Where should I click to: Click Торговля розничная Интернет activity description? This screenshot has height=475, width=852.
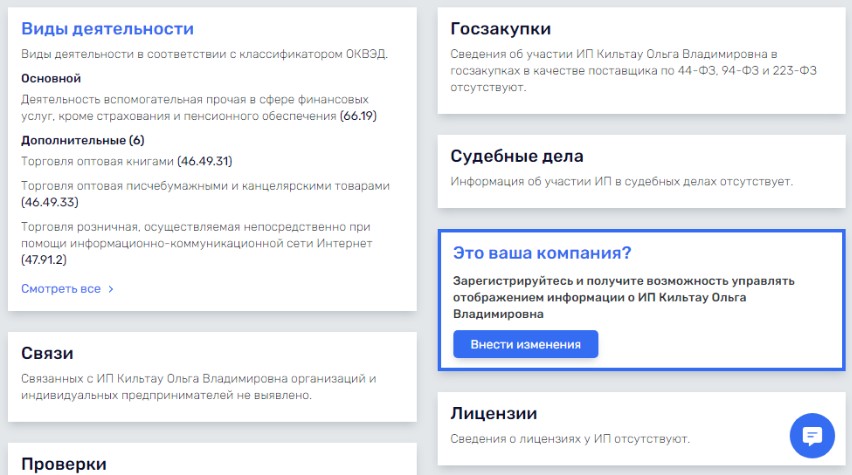point(196,243)
